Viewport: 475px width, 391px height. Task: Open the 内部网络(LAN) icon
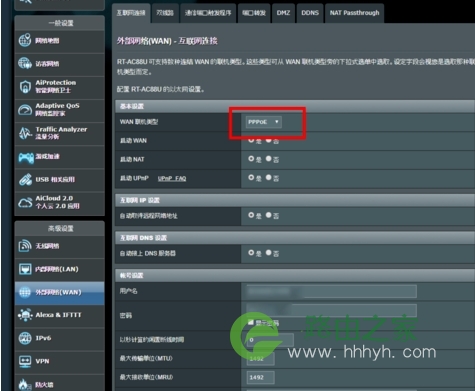click(x=25, y=269)
